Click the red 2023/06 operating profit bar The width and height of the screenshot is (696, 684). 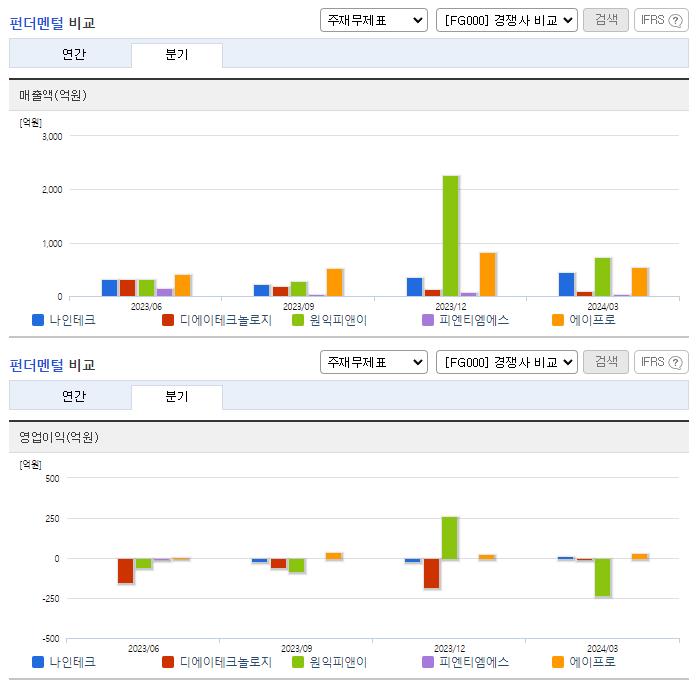(x=125, y=570)
